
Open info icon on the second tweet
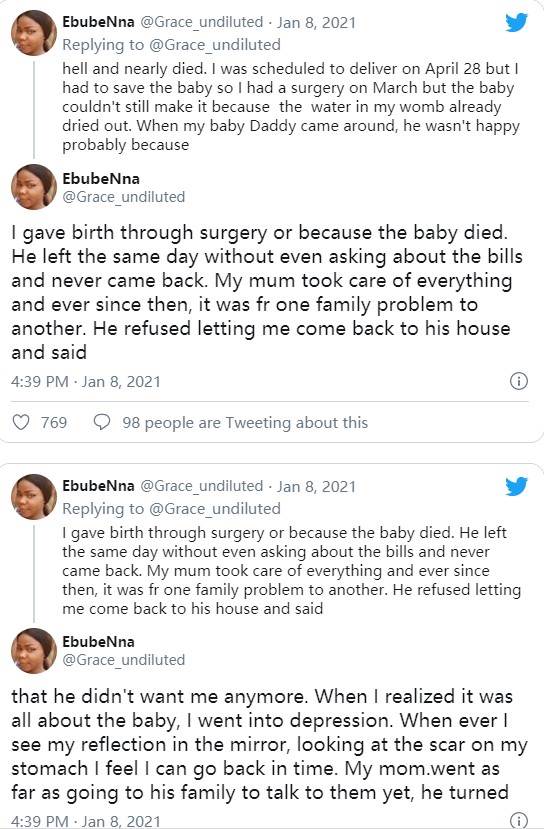tap(519, 820)
